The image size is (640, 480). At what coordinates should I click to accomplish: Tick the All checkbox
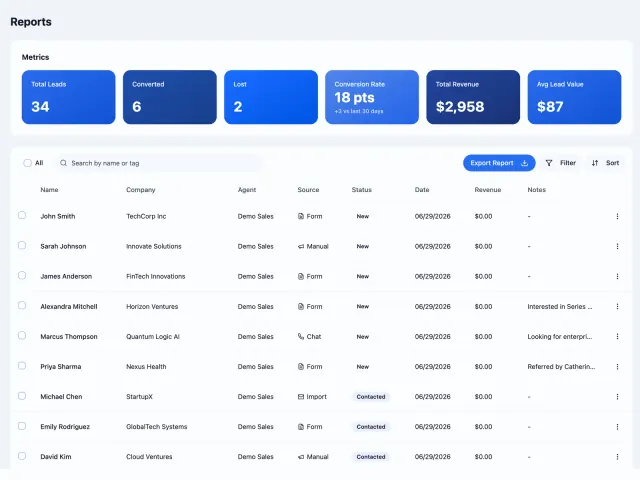(27, 163)
